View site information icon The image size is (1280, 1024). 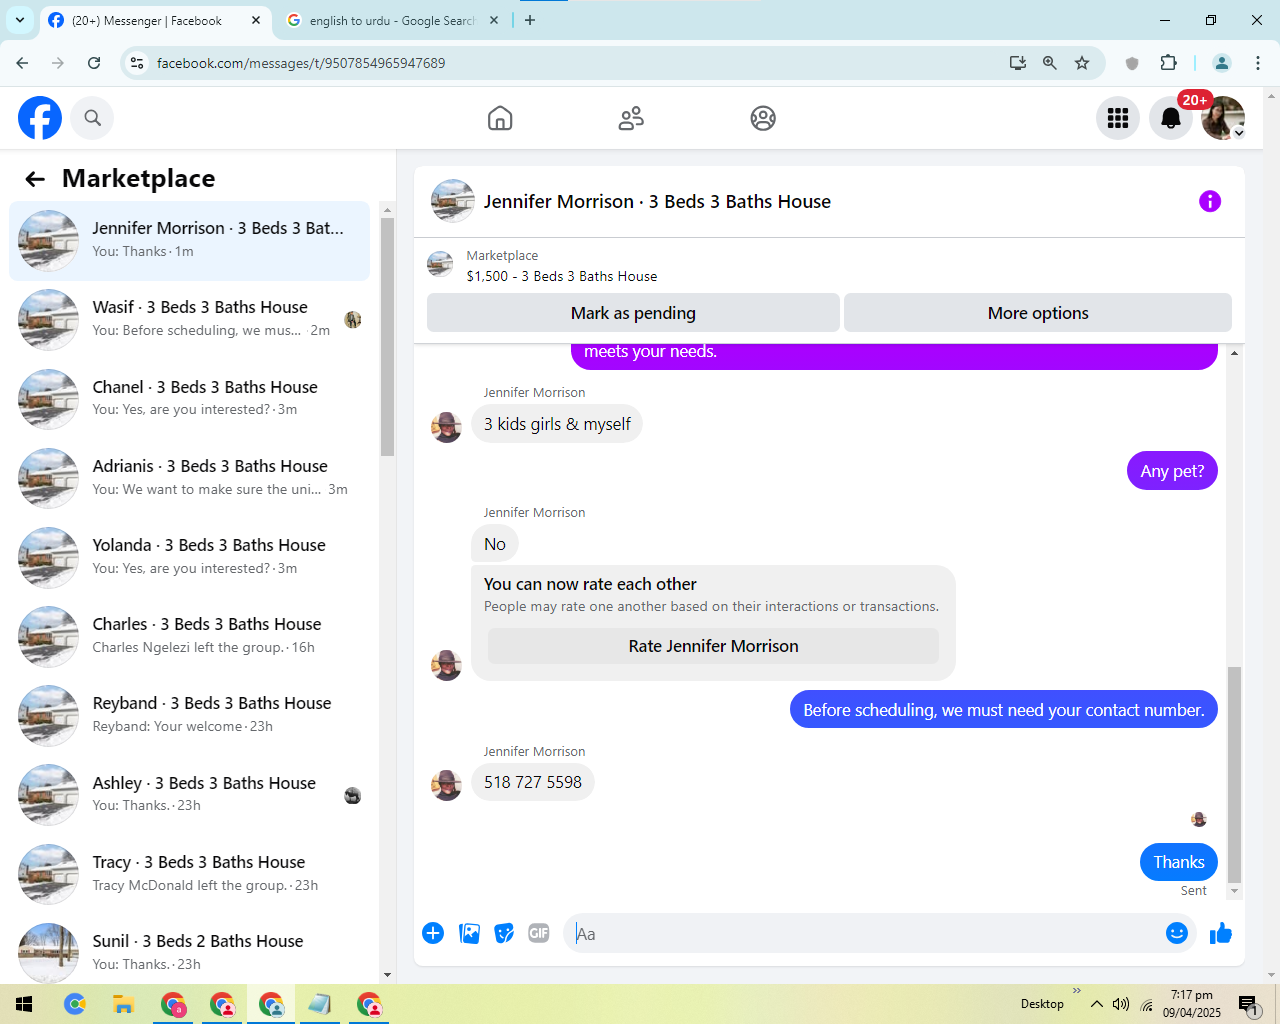(x=137, y=63)
